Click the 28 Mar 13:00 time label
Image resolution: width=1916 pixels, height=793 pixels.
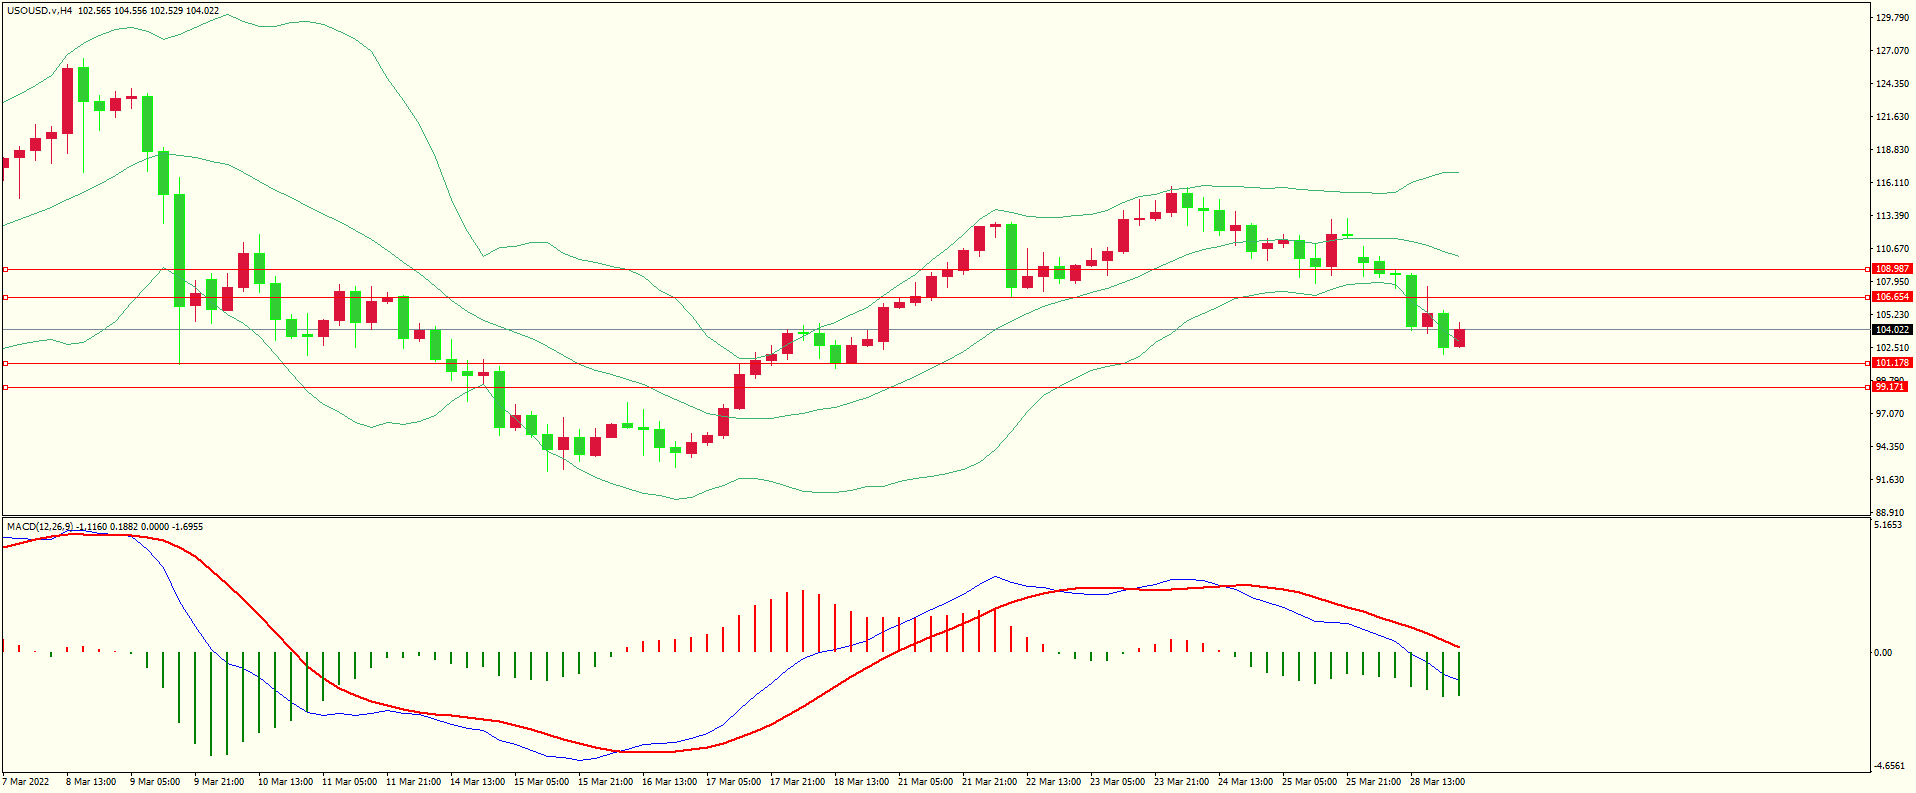click(x=1437, y=782)
